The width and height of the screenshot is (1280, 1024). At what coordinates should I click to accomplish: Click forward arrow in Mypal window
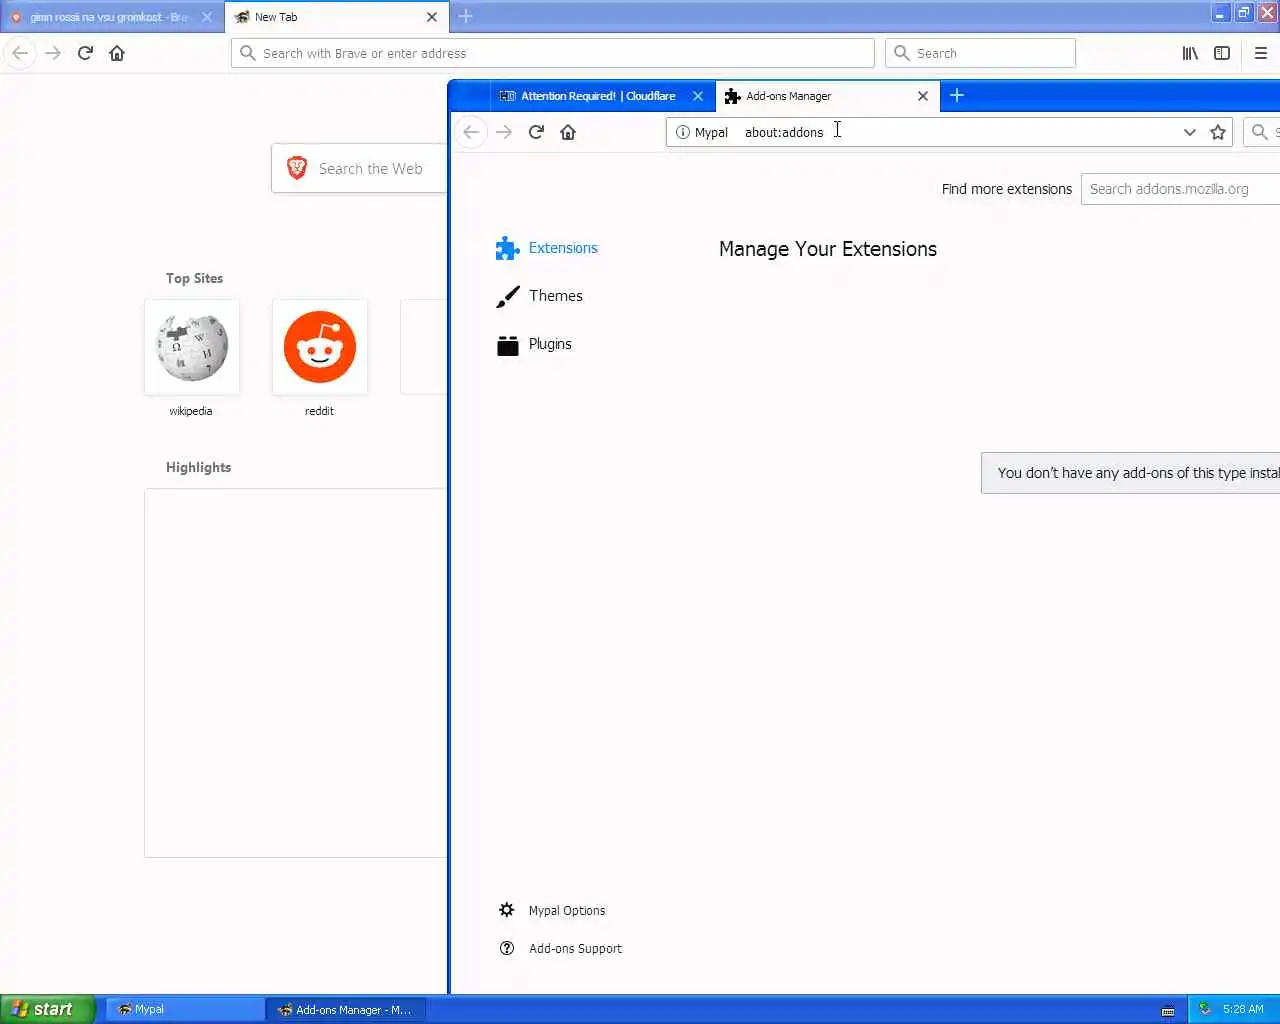click(x=504, y=132)
